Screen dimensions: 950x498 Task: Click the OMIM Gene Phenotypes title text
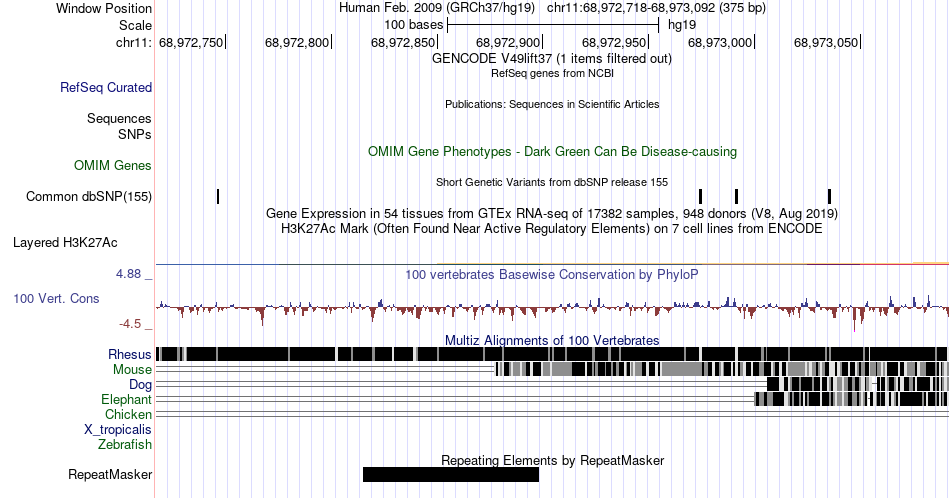(x=552, y=151)
